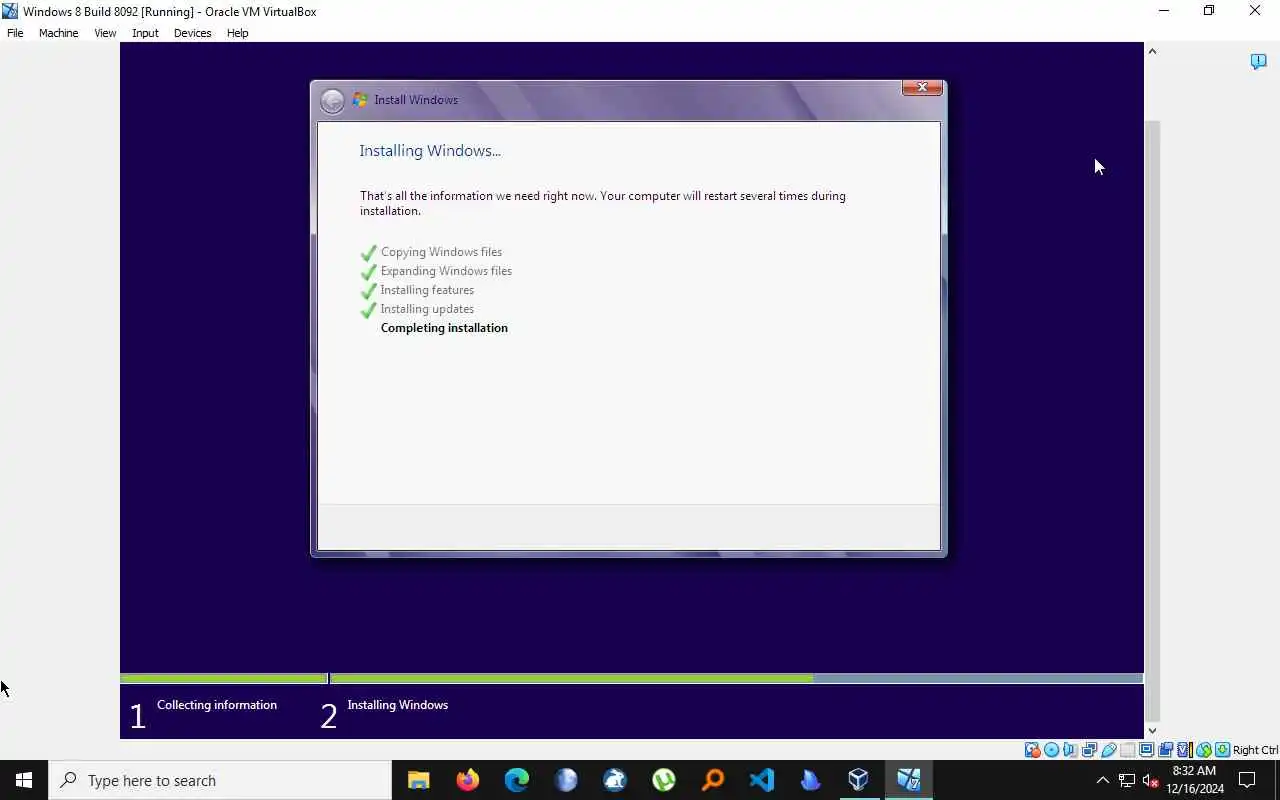This screenshot has height=800, width=1280.
Task: Open the VirtualBox notification center icon
Action: click(x=1259, y=62)
